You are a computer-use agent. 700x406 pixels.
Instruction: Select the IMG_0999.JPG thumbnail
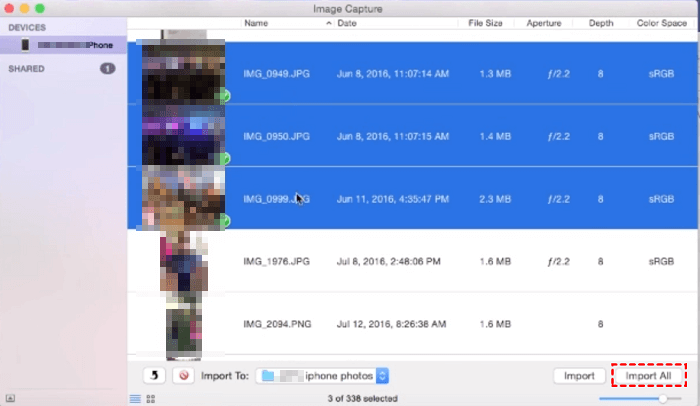(183, 198)
